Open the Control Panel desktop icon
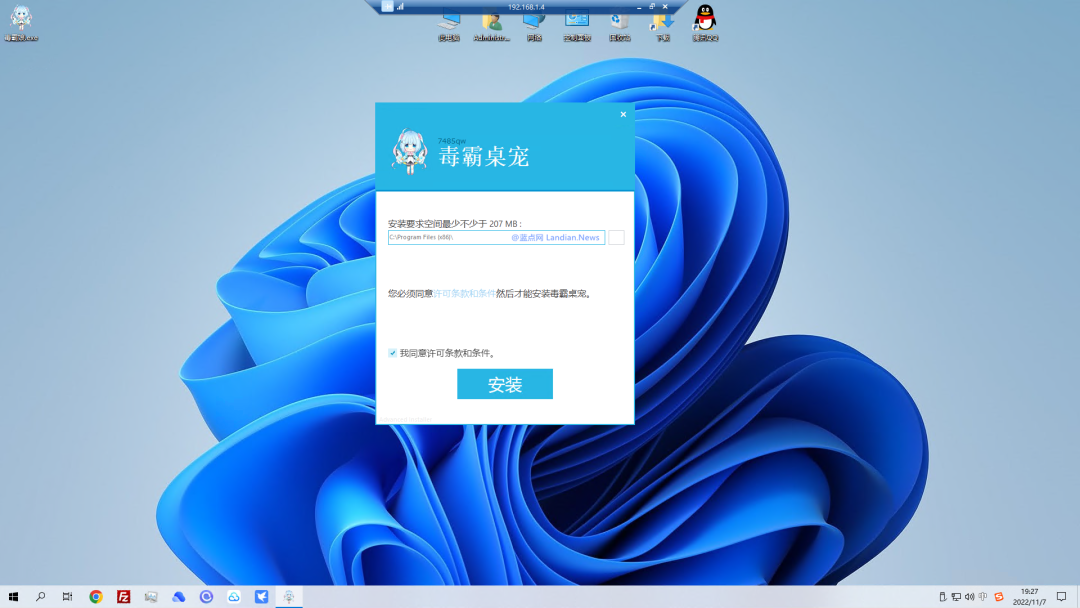1080x608 pixels. point(577,28)
